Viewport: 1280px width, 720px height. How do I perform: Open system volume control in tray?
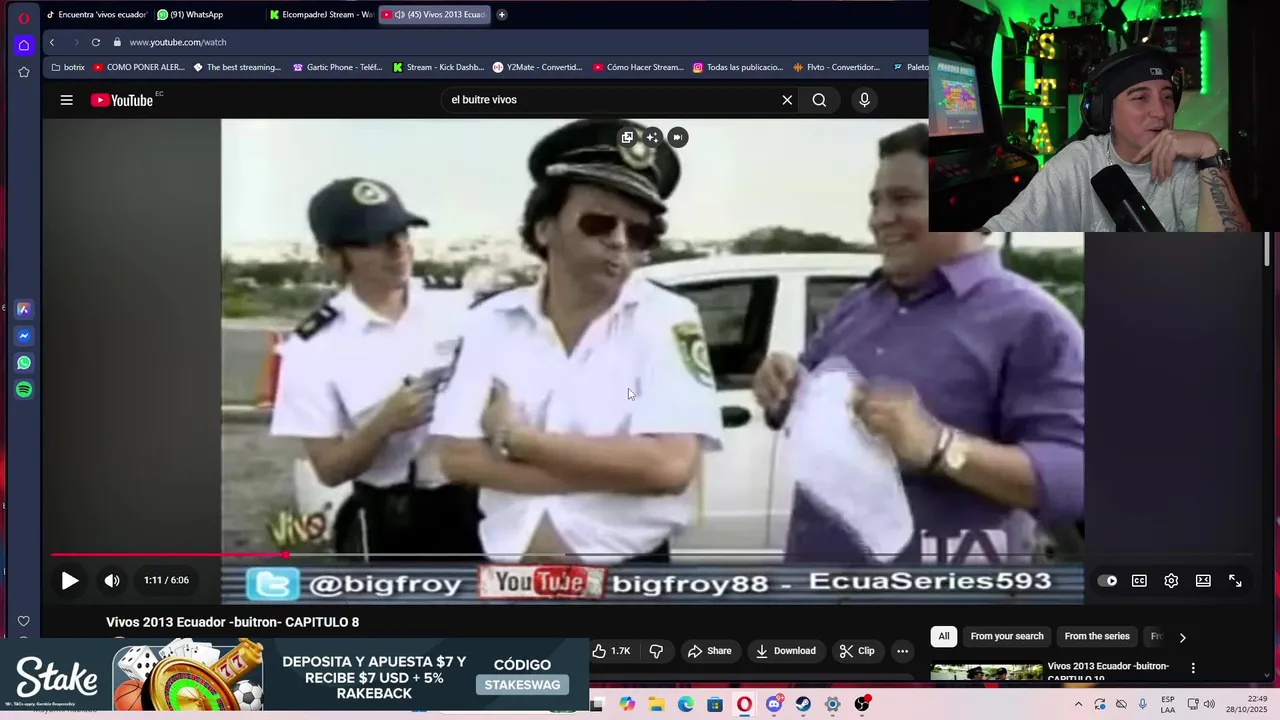click(1209, 704)
